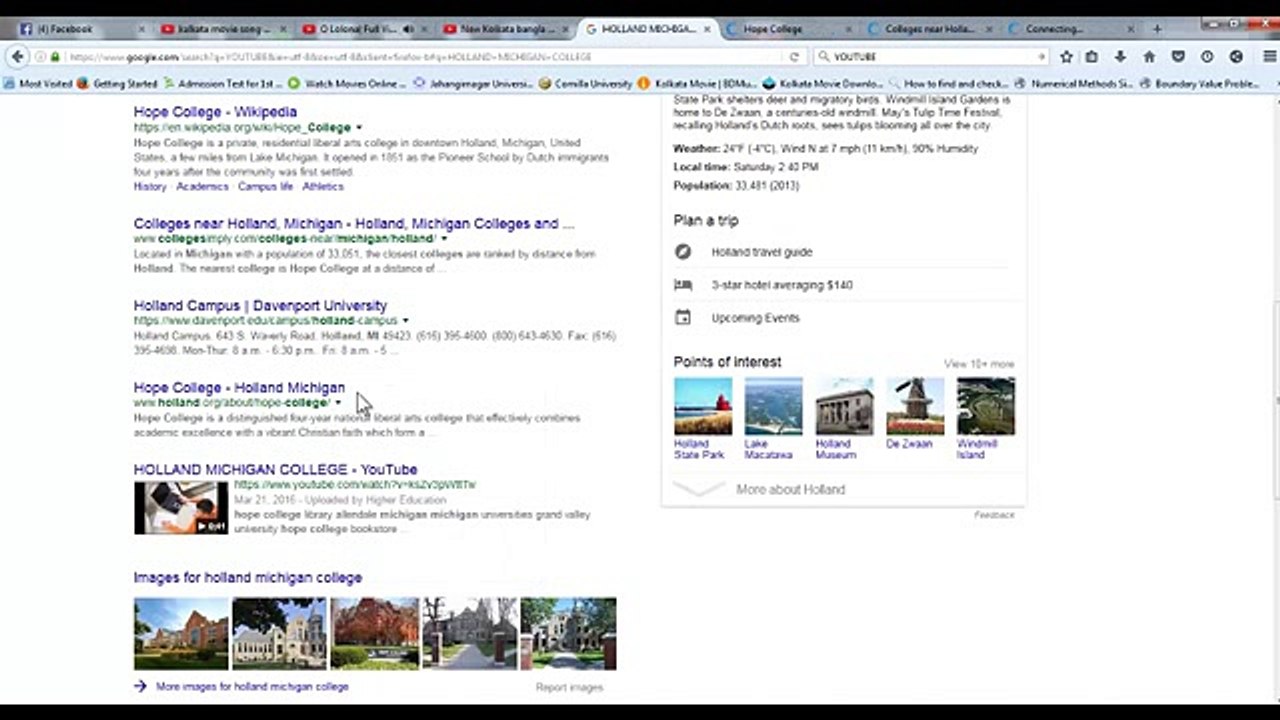Open HOLLAND MICHIGAN COLLEGE YouTube result
The height and width of the screenshot is (720, 1280).
275,470
